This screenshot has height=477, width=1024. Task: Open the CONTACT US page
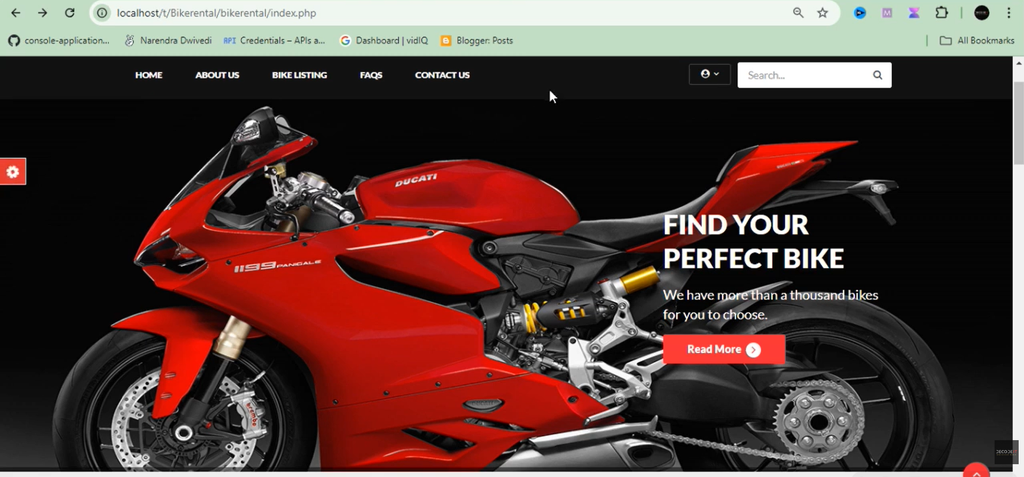point(442,75)
